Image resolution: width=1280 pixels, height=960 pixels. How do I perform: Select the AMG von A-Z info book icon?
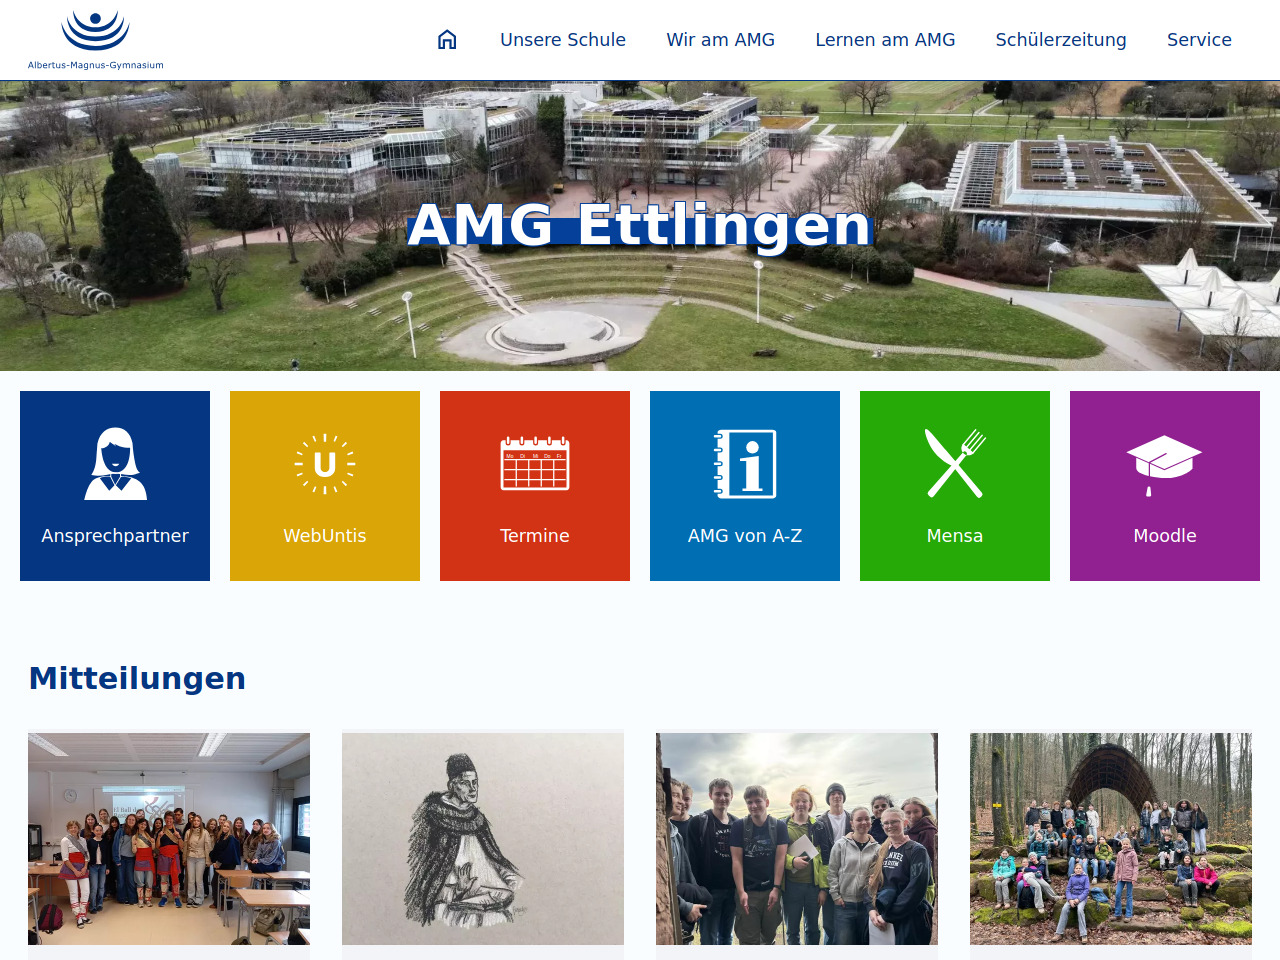coord(745,464)
